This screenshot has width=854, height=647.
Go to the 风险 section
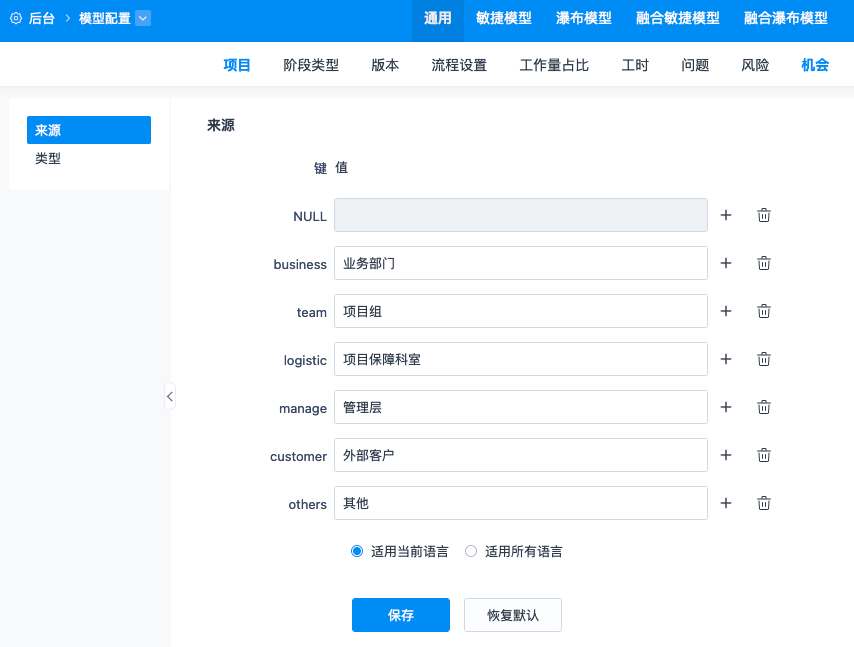click(755, 65)
